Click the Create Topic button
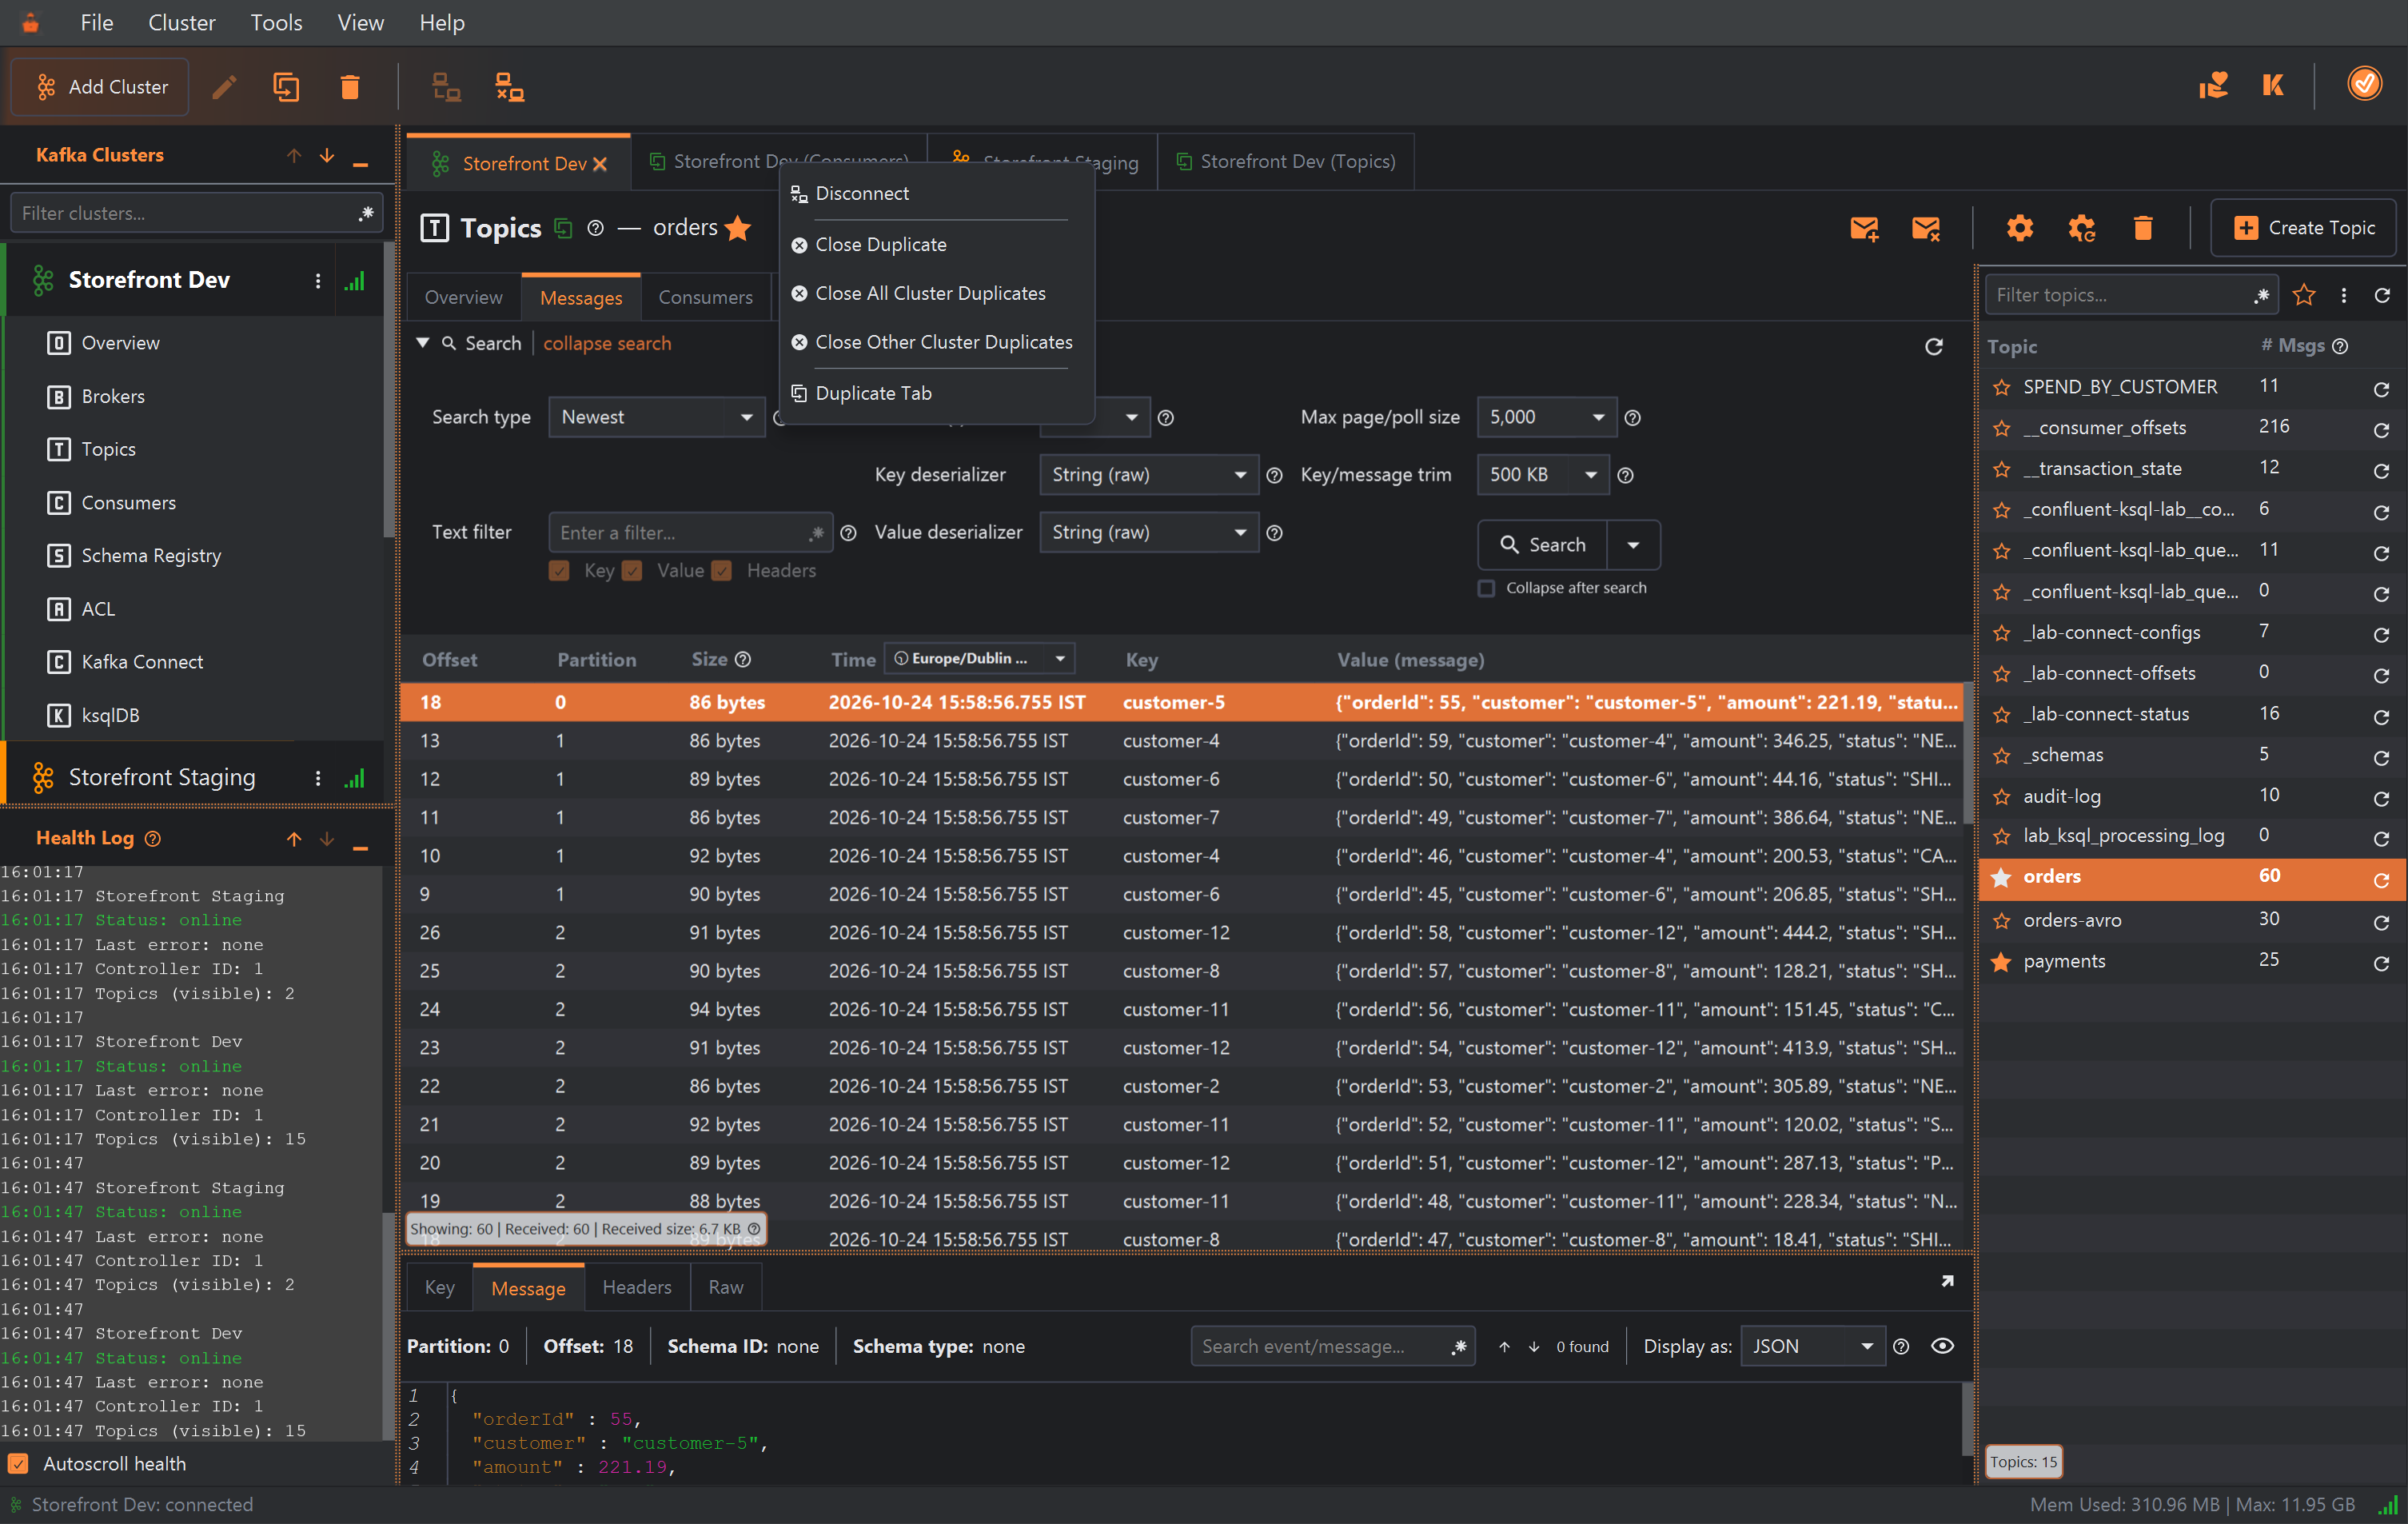 pos(2303,228)
